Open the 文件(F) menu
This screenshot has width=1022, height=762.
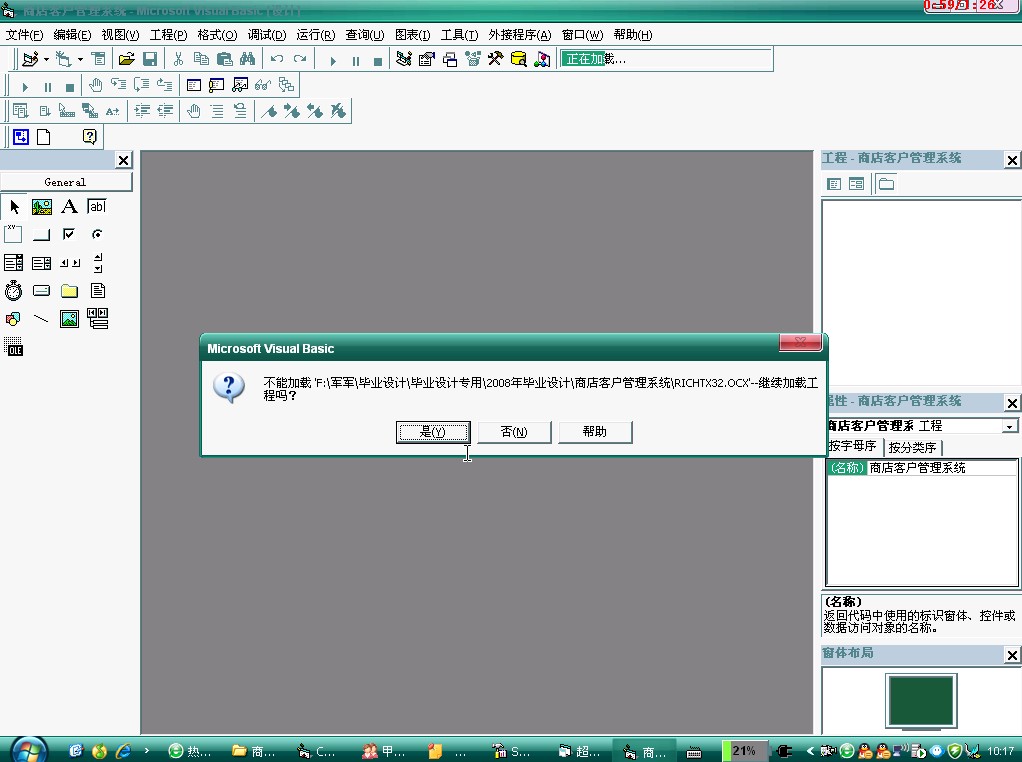24,35
